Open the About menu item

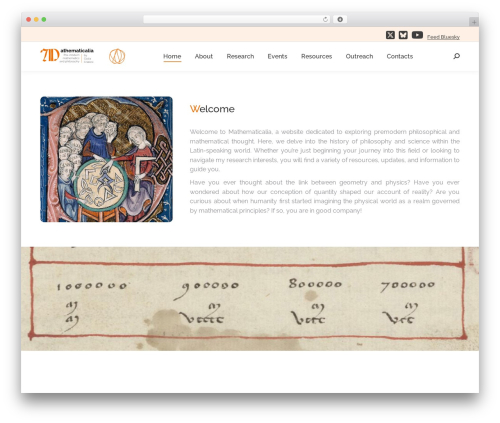click(204, 56)
